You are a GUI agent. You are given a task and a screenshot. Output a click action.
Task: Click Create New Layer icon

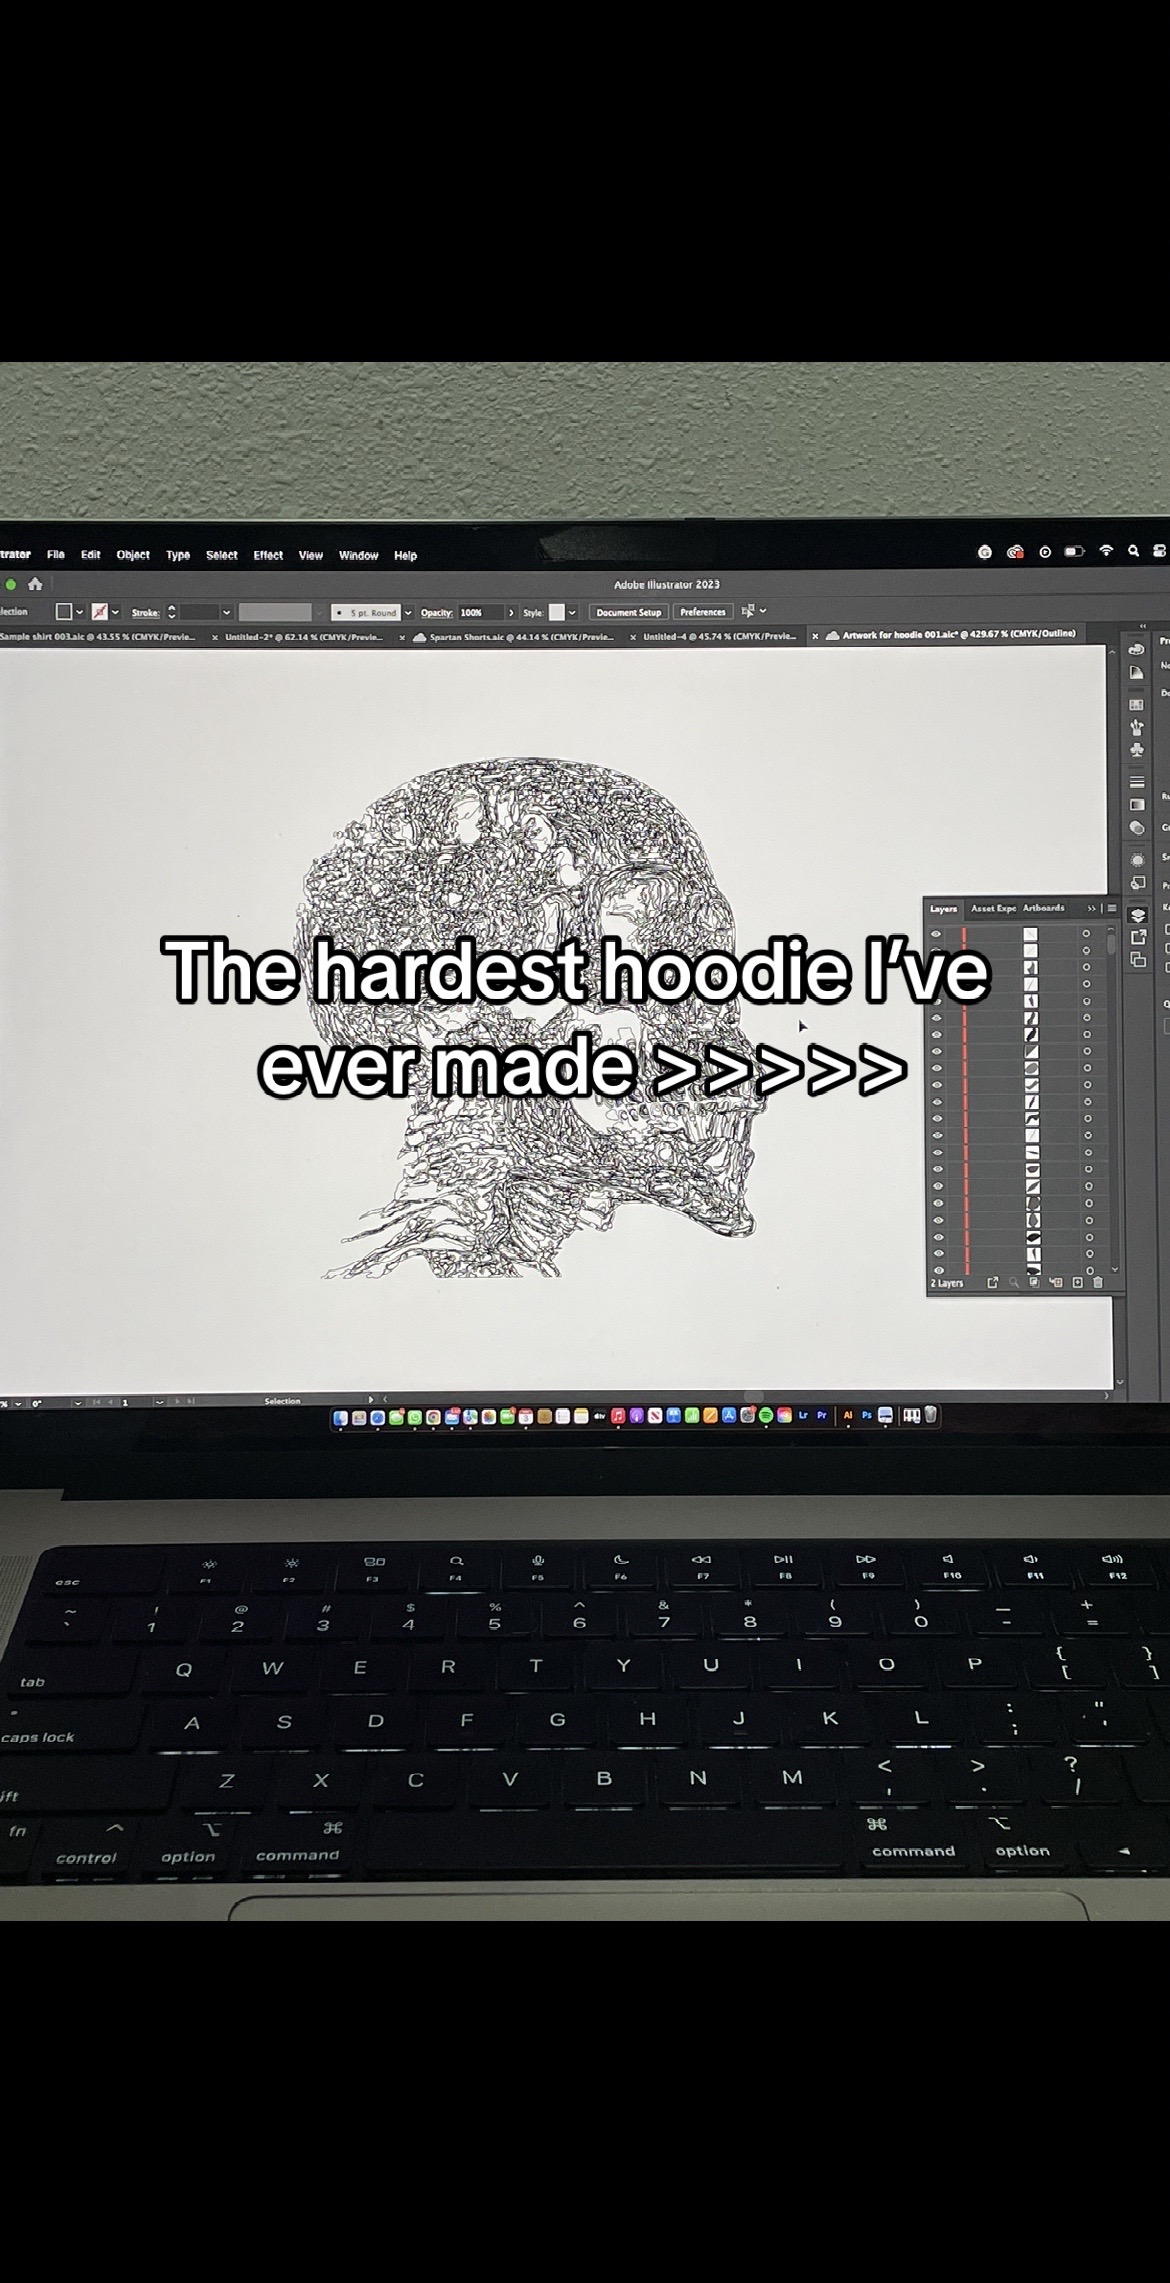[1077, 1282]
